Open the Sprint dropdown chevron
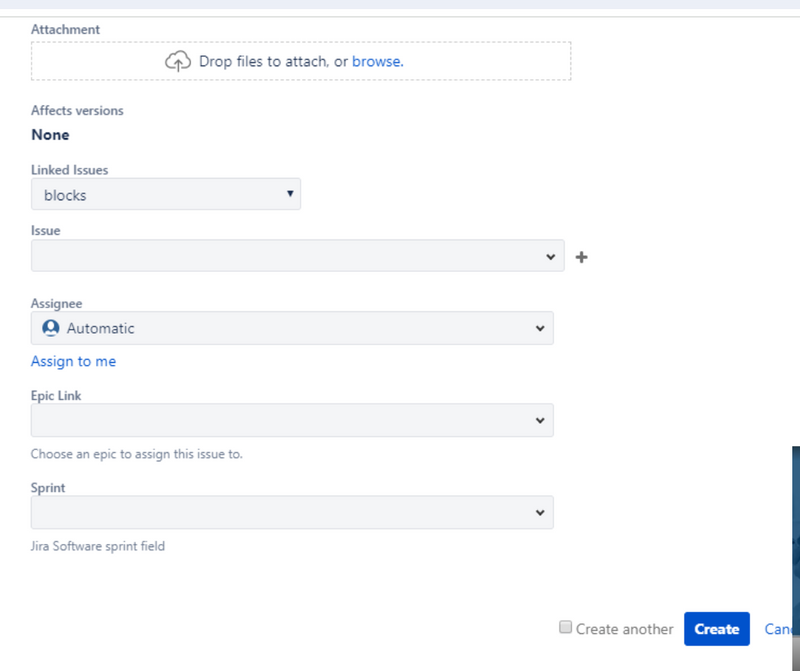 540,512
